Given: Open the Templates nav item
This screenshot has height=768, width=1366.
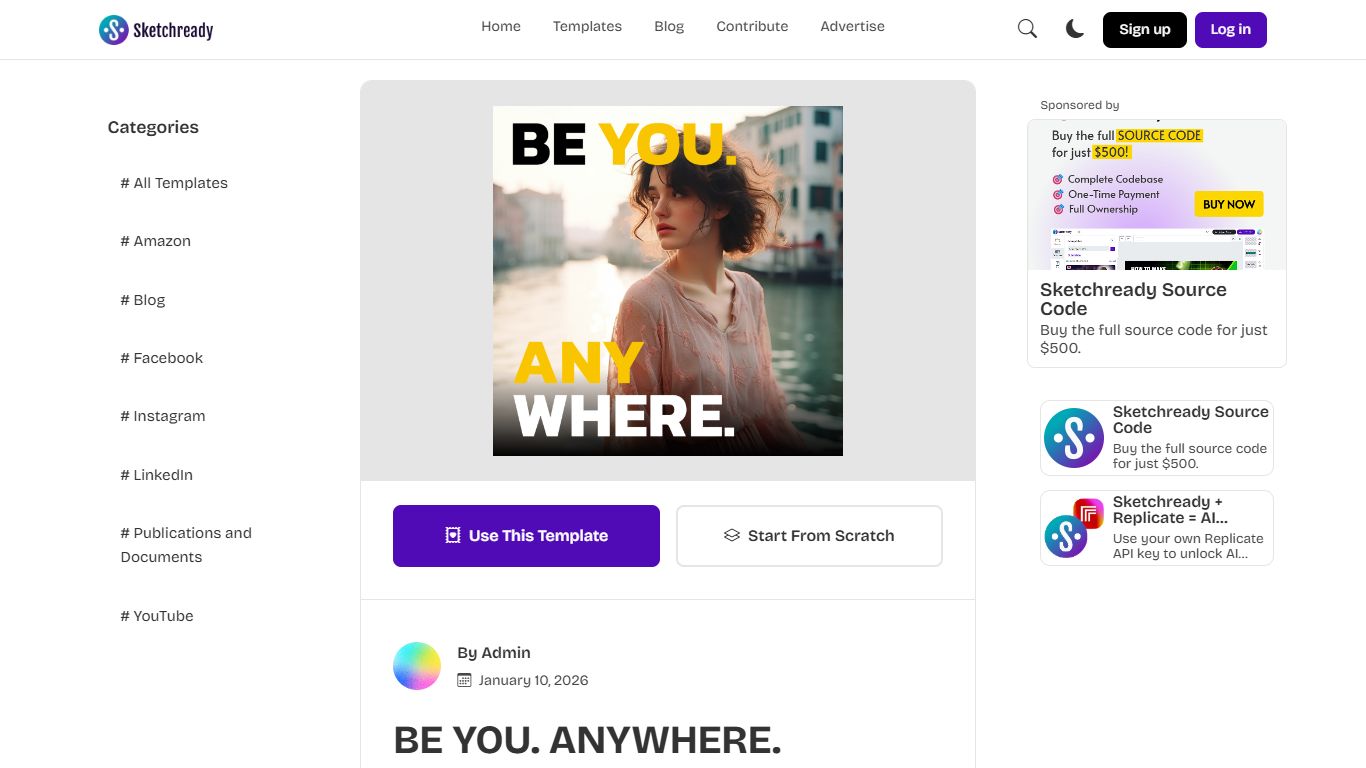Looking at the screenshot, I should tap(587, 27).
